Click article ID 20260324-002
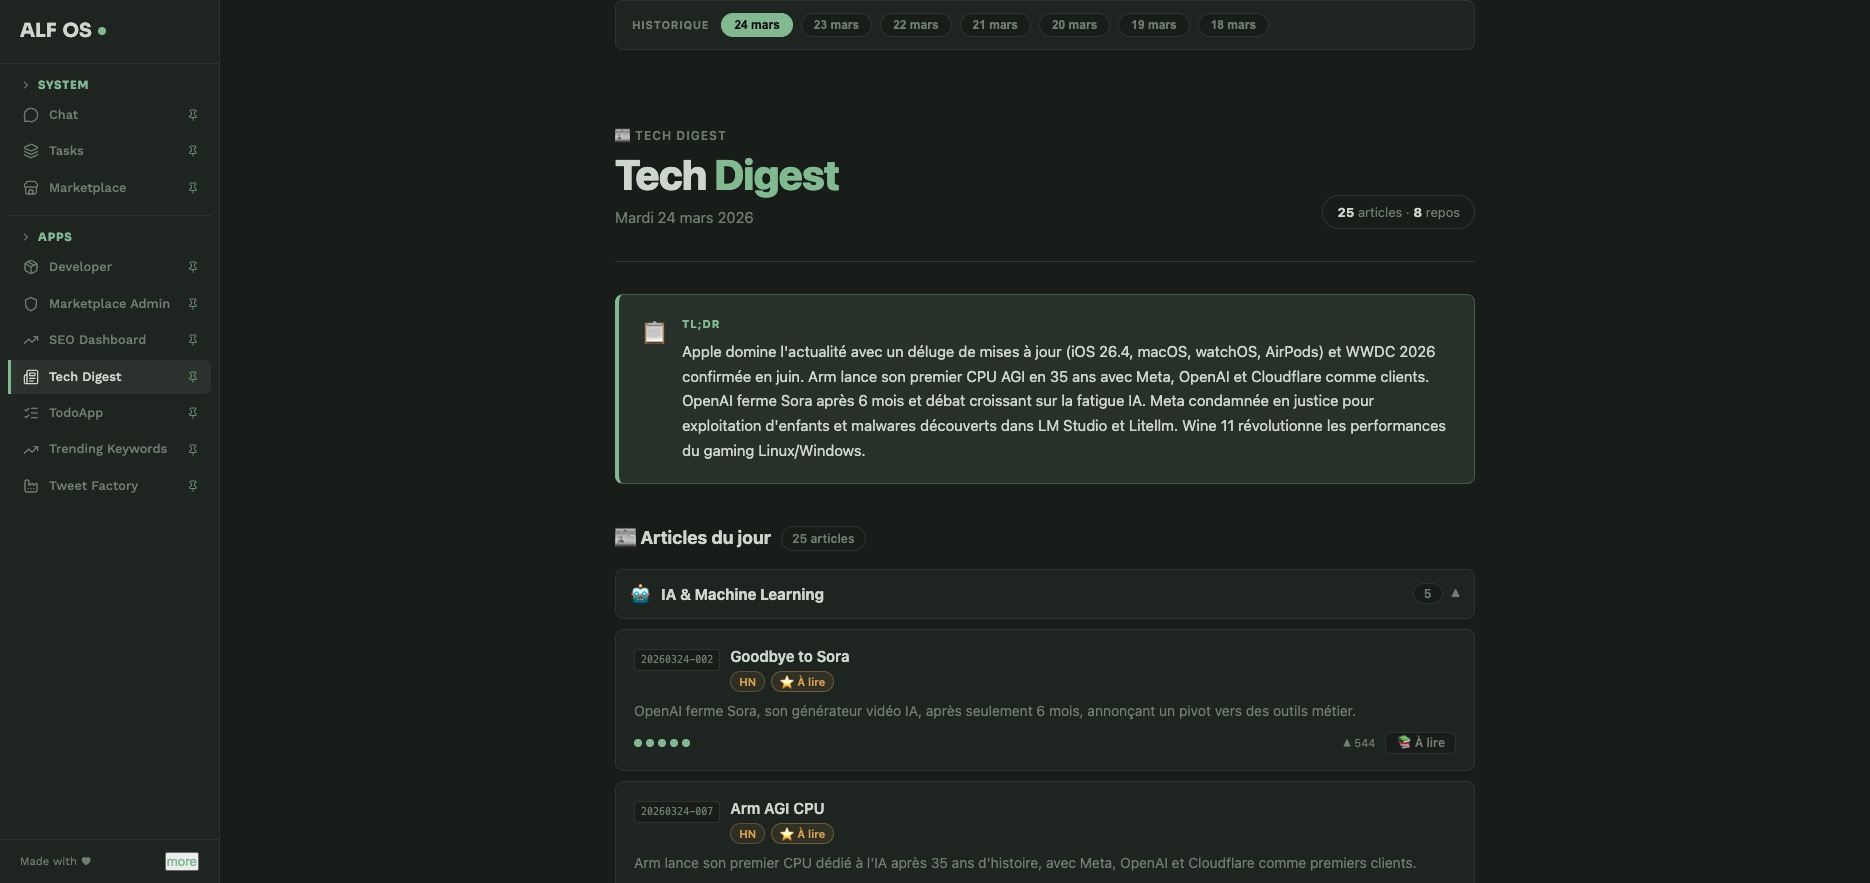 click(x=677, y=660)
